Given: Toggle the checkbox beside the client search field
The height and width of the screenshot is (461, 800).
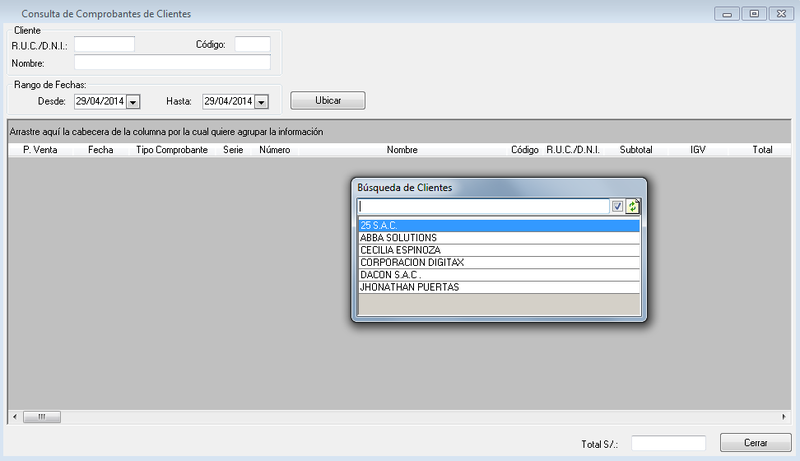Looking at the screenshot, I should [618, 207].
